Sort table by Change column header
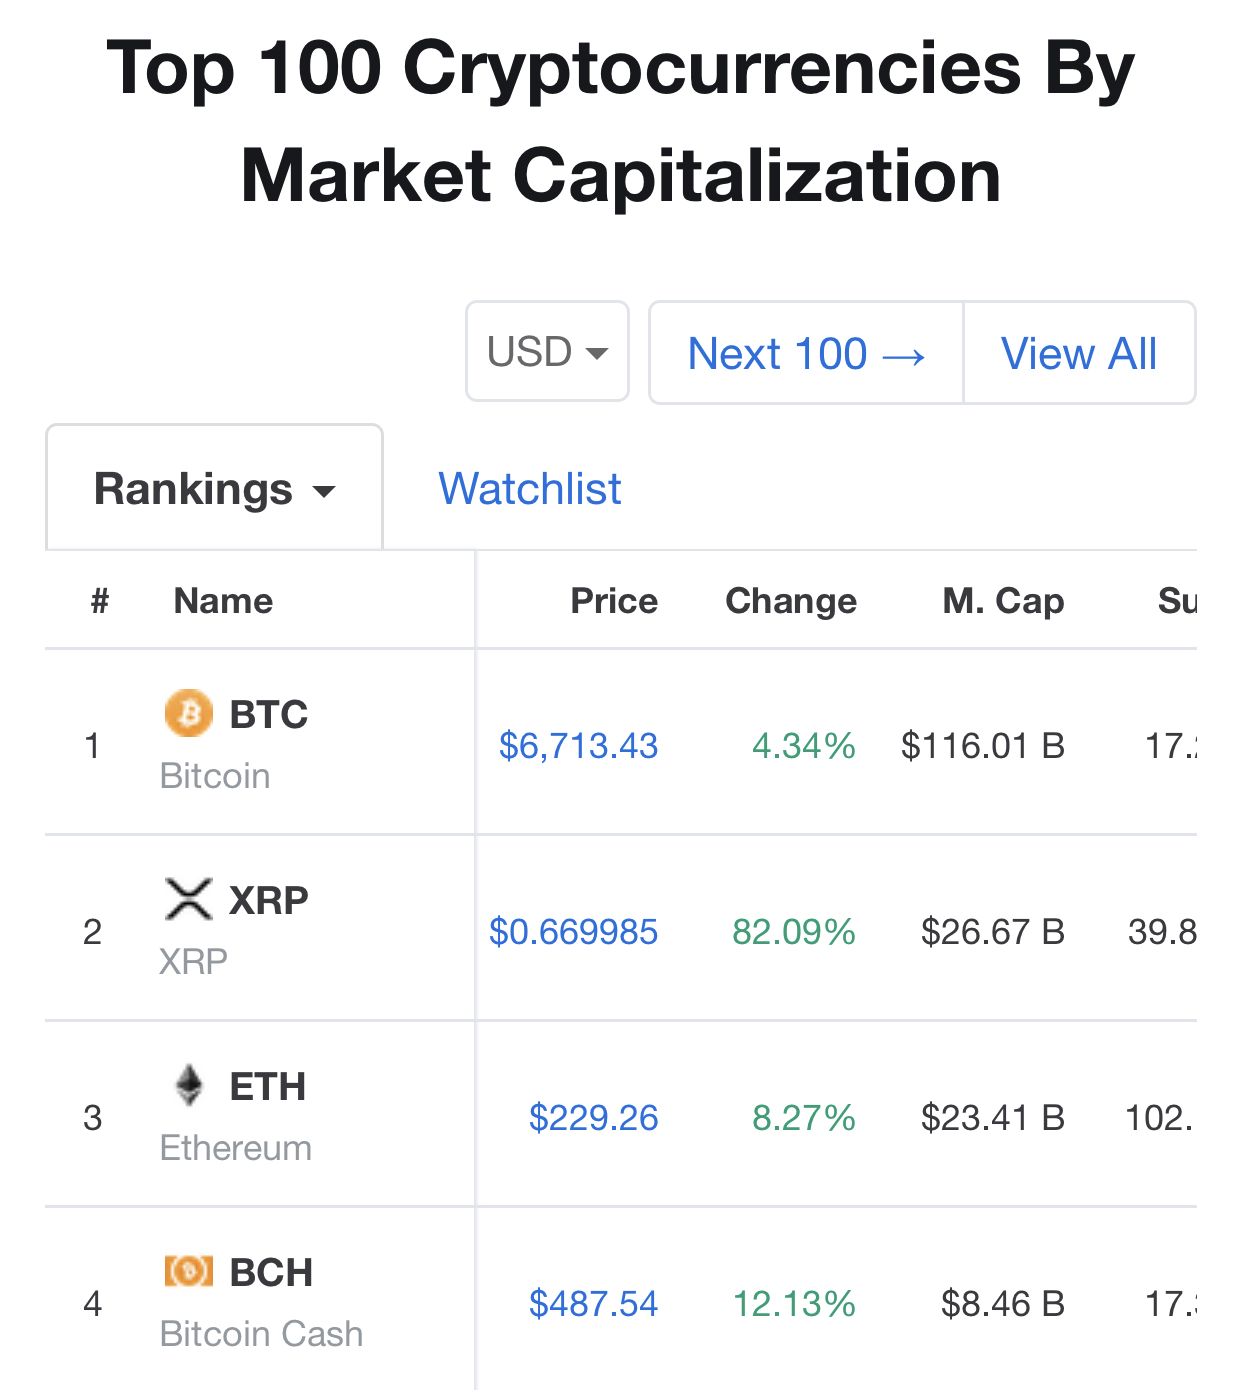 click(790, 601)
